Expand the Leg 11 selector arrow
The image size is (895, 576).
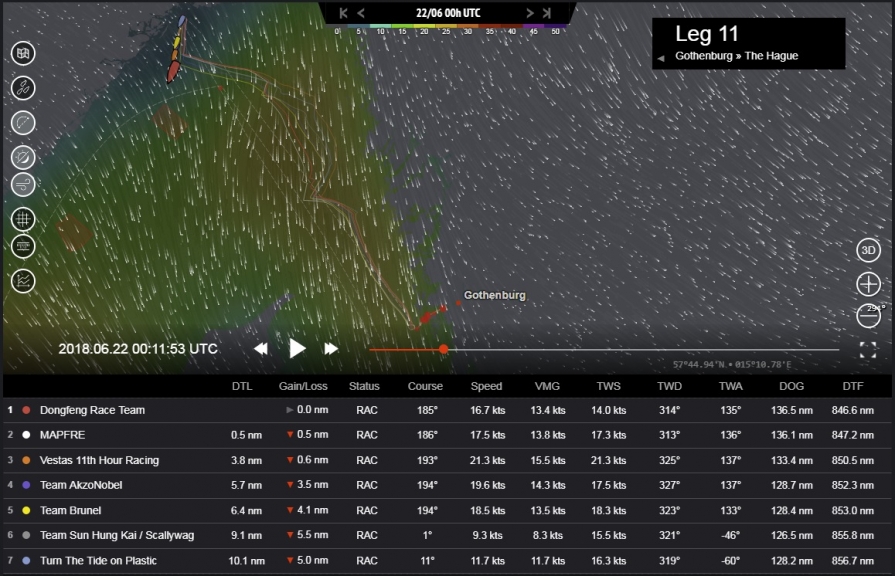click(x=660, y=58)
